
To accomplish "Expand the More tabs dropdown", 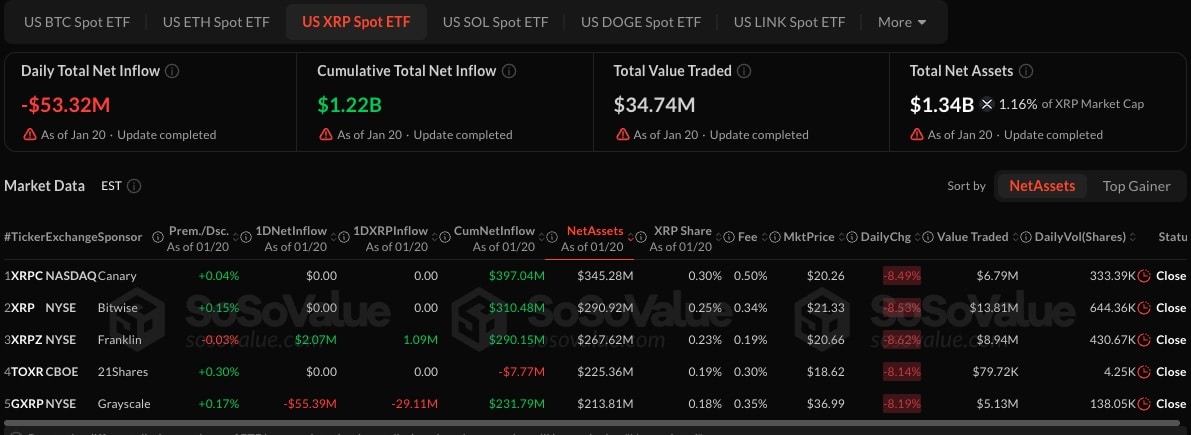I will pyautogui.click(x=902, y=22).
